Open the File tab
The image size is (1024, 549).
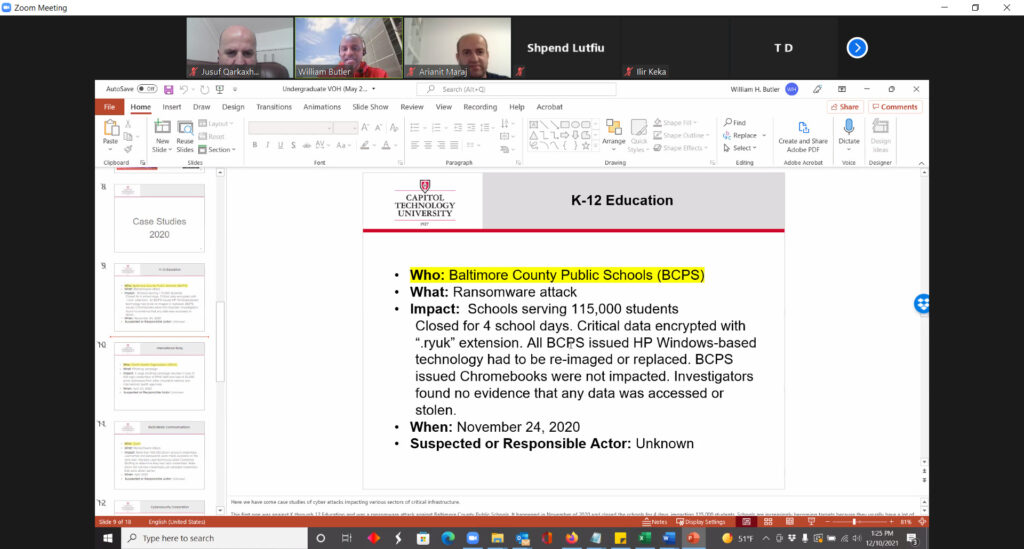(109, 107)
